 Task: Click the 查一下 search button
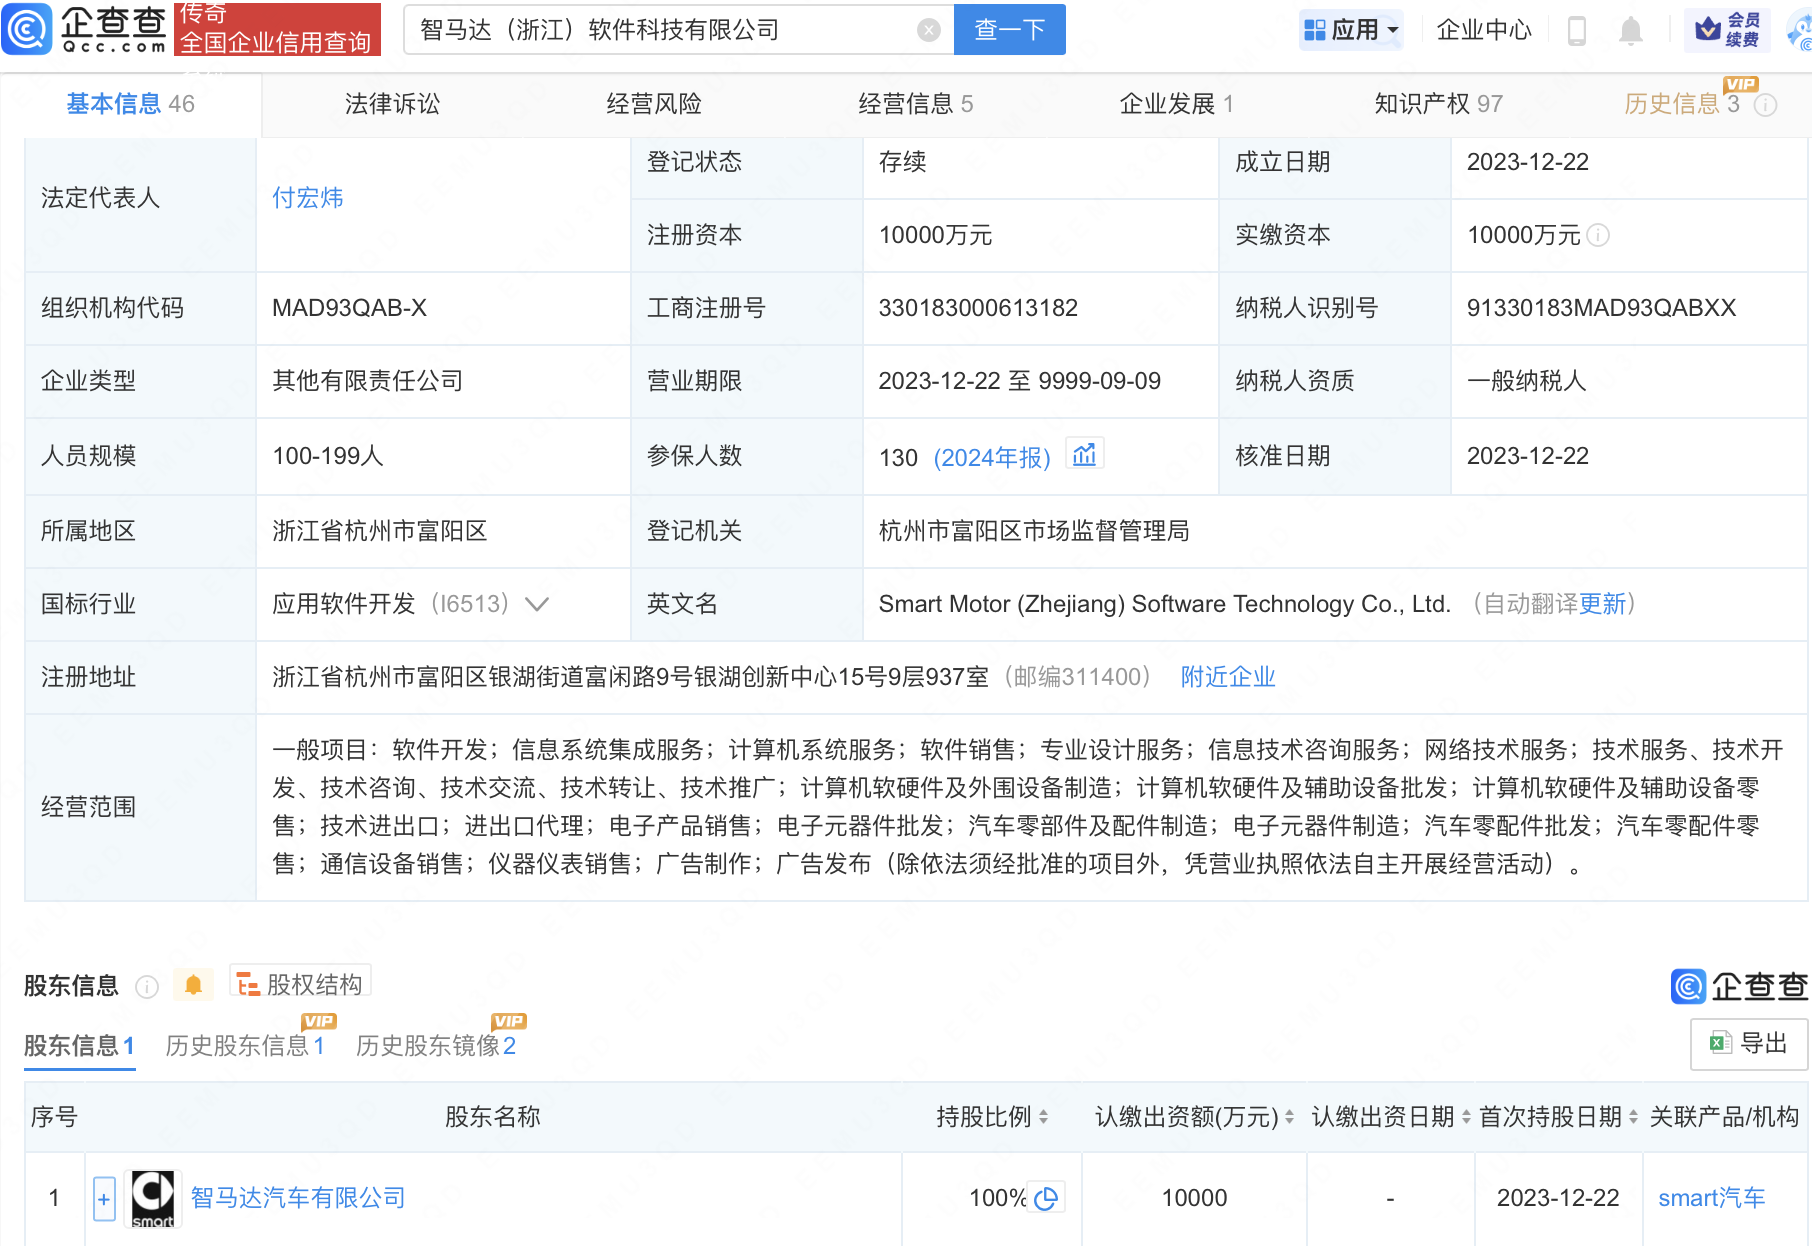click(x=1008, y=29)
